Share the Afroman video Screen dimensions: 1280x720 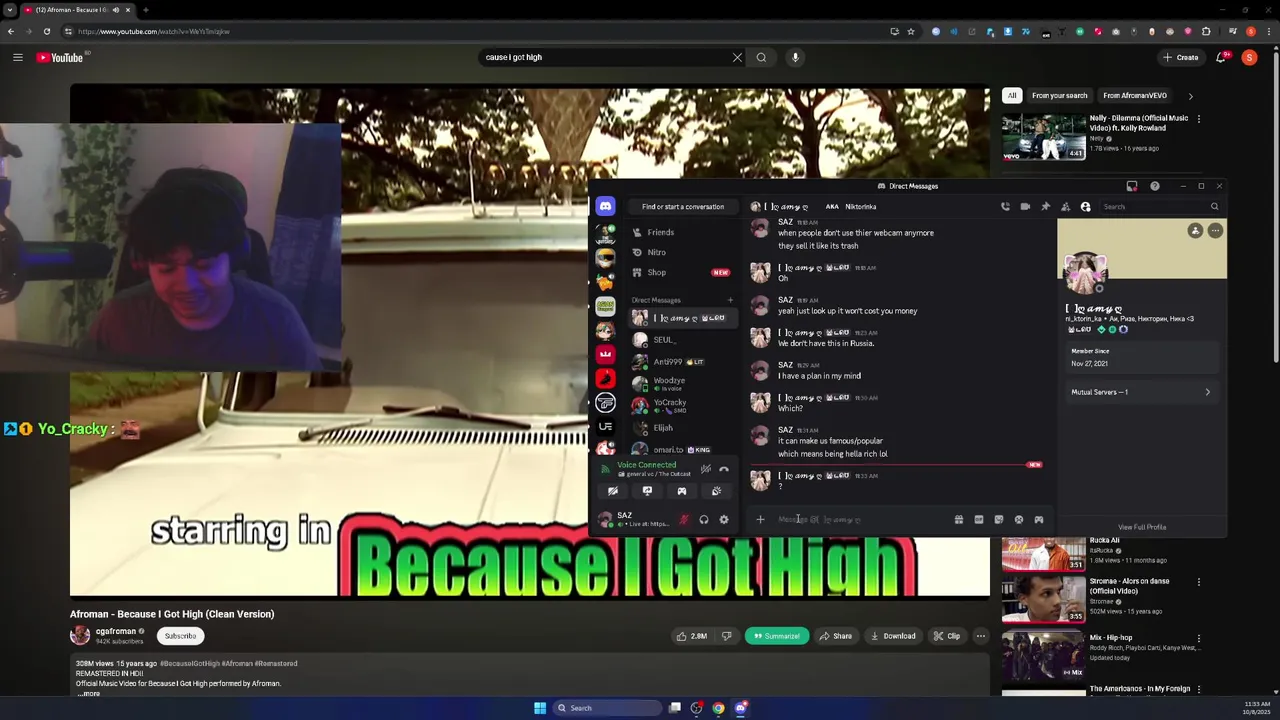pyautogui.click(x=836, y=636)
